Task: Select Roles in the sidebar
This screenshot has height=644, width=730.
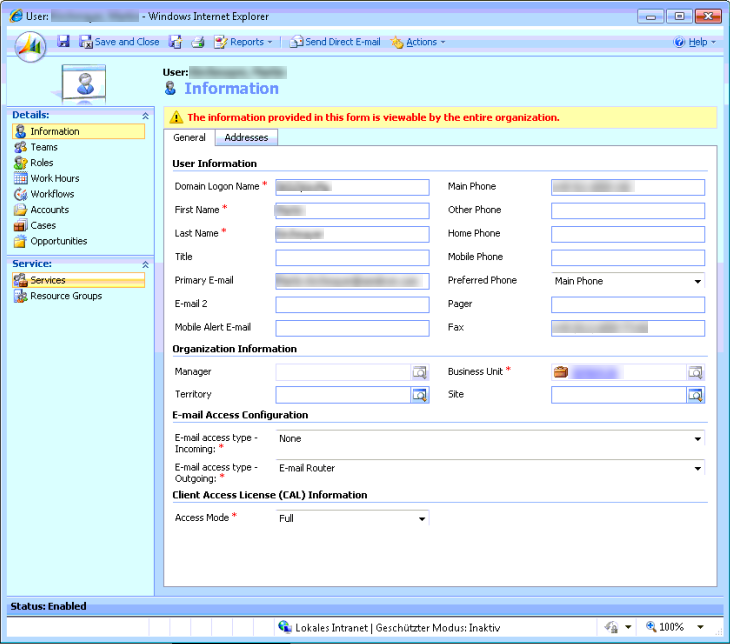Action: [x=42, y=163]
